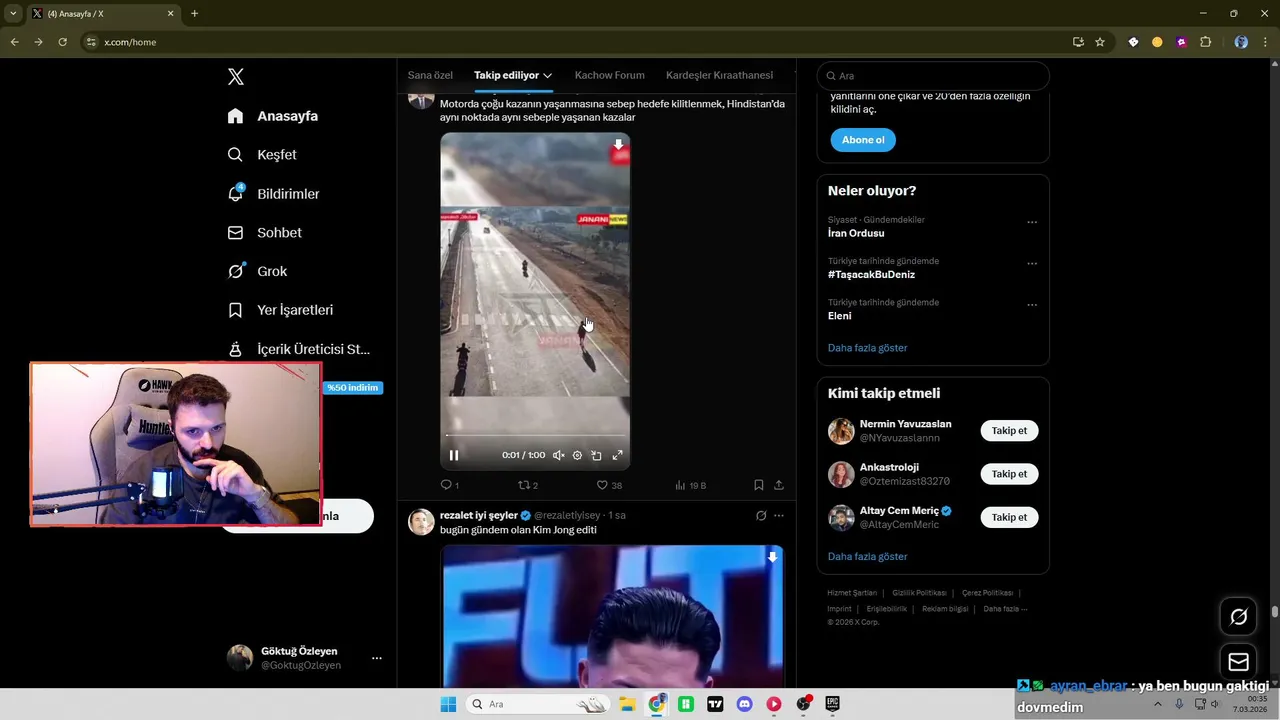Expand Takip ediliyor tab dropdown chevron
The width and height of the screenshot is (1280, 720).
point(548,76)
